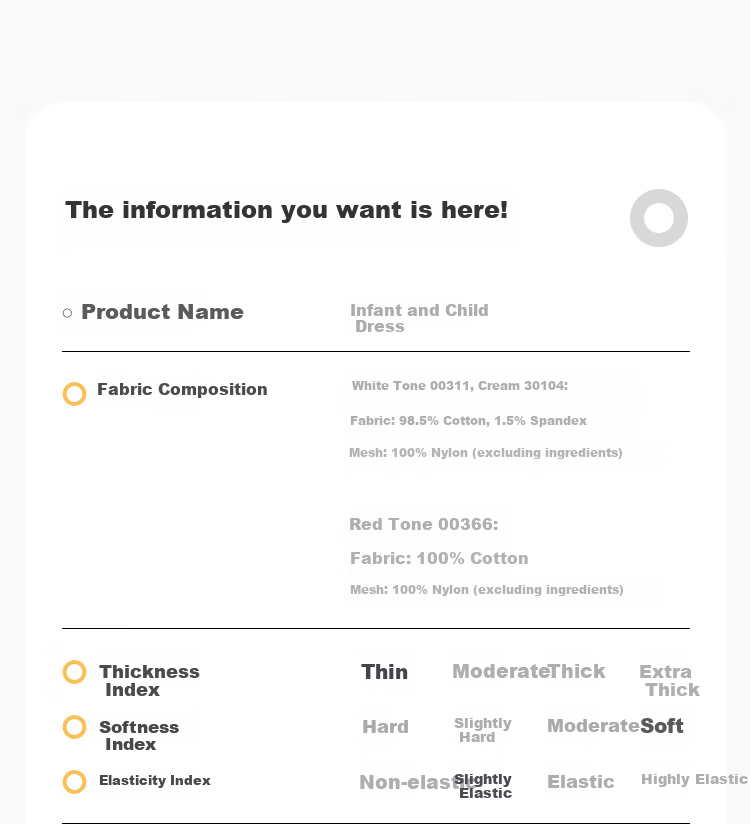Choose Extra Thick in Thickness Index
Image resolution: width=750 pixels, height=824 pixels.
(669, 681)
